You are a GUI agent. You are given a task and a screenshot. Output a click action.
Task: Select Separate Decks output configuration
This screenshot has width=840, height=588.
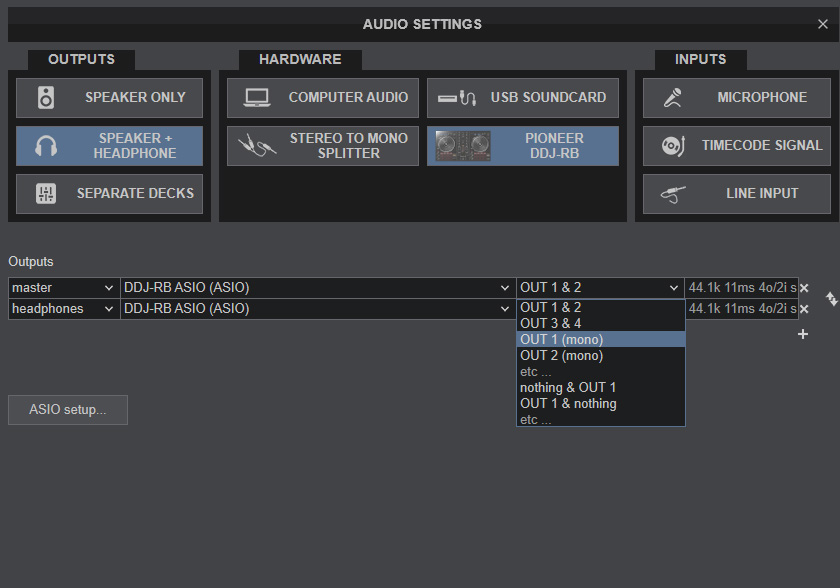[x=109, y=193]
